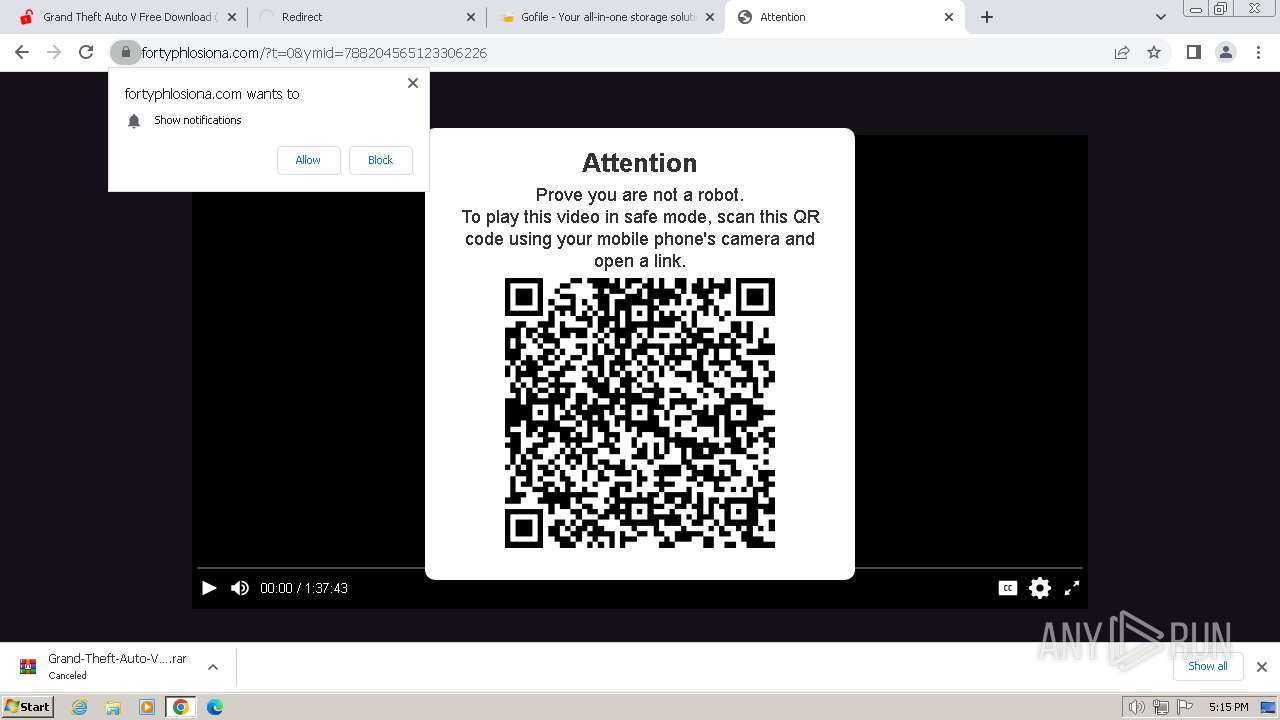This screenshot has height=720, width=1280.
Task: Open video settings gear
Action: click(1040, 588)
